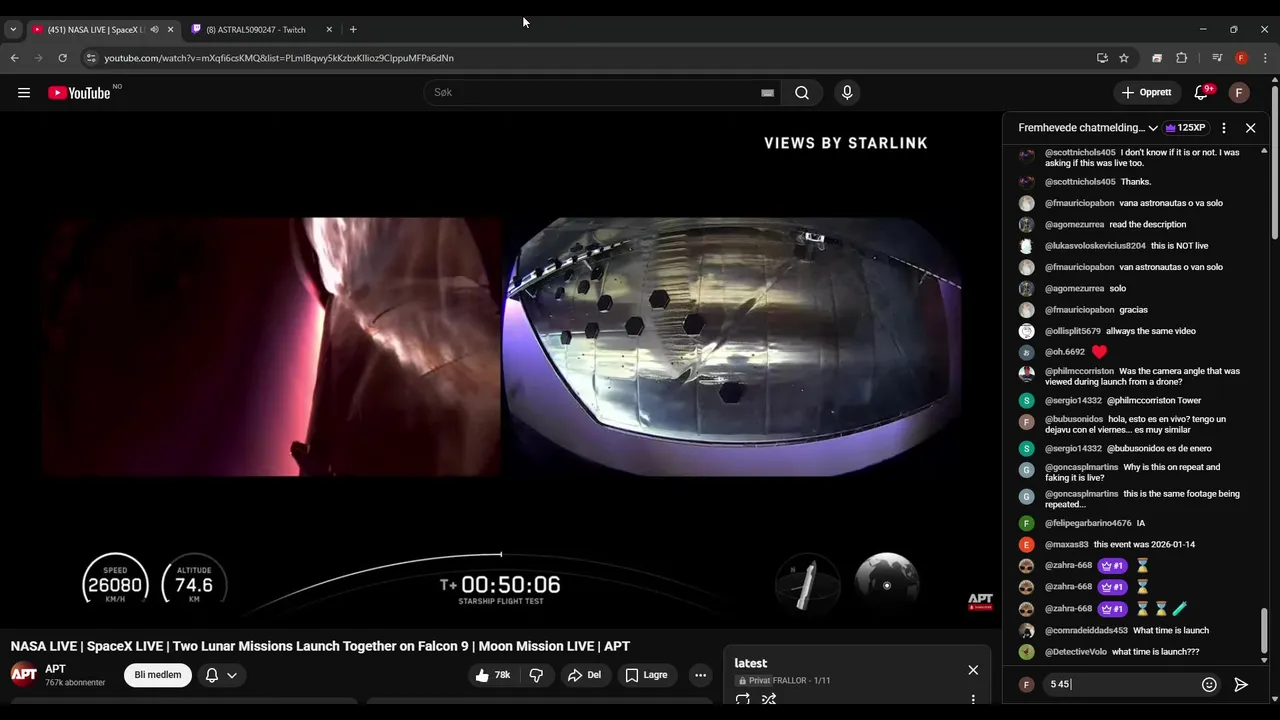Dislike the video with thumbs down
1280x720 pixels.
point(536,675)
